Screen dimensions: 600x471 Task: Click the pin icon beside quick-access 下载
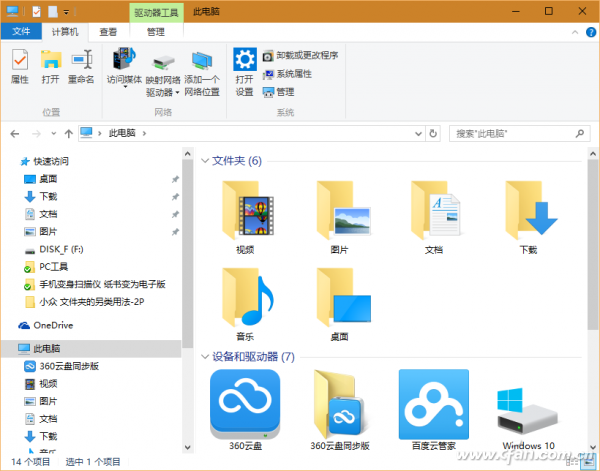175,197
